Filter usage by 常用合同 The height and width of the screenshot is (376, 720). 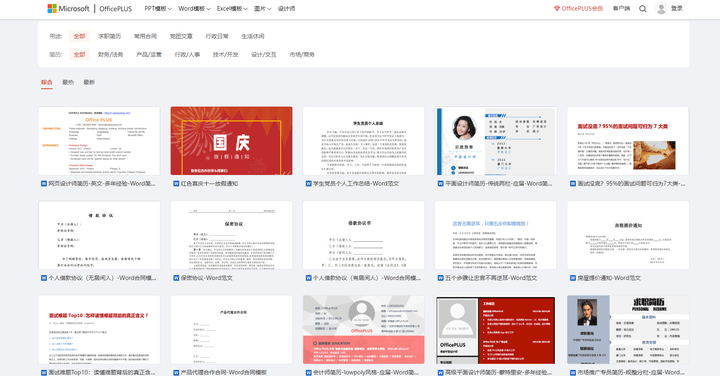point(145,36)
